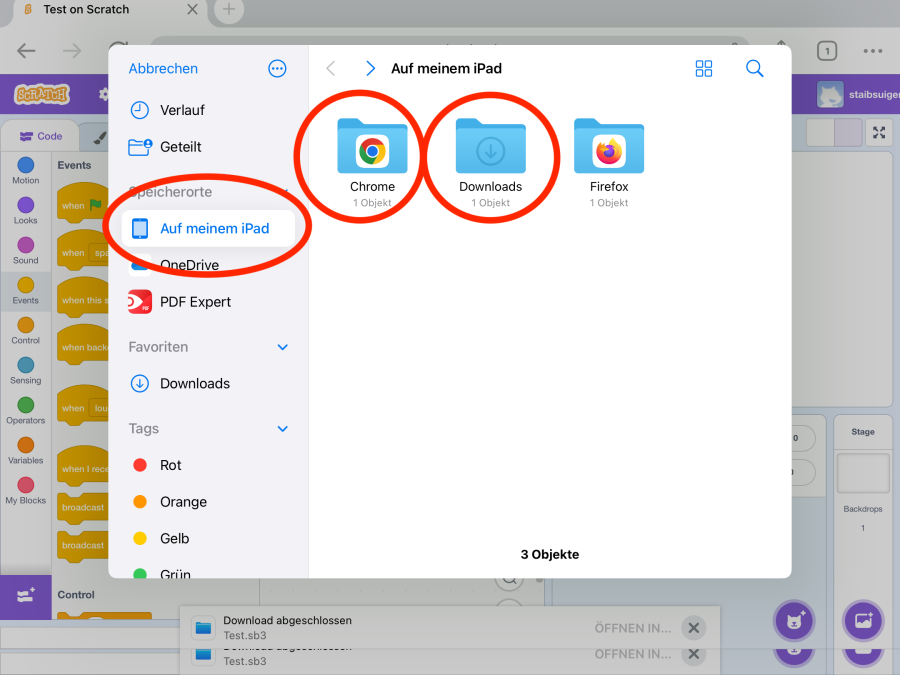
Task: Select the Rot color tag
Action: (170, 465)
